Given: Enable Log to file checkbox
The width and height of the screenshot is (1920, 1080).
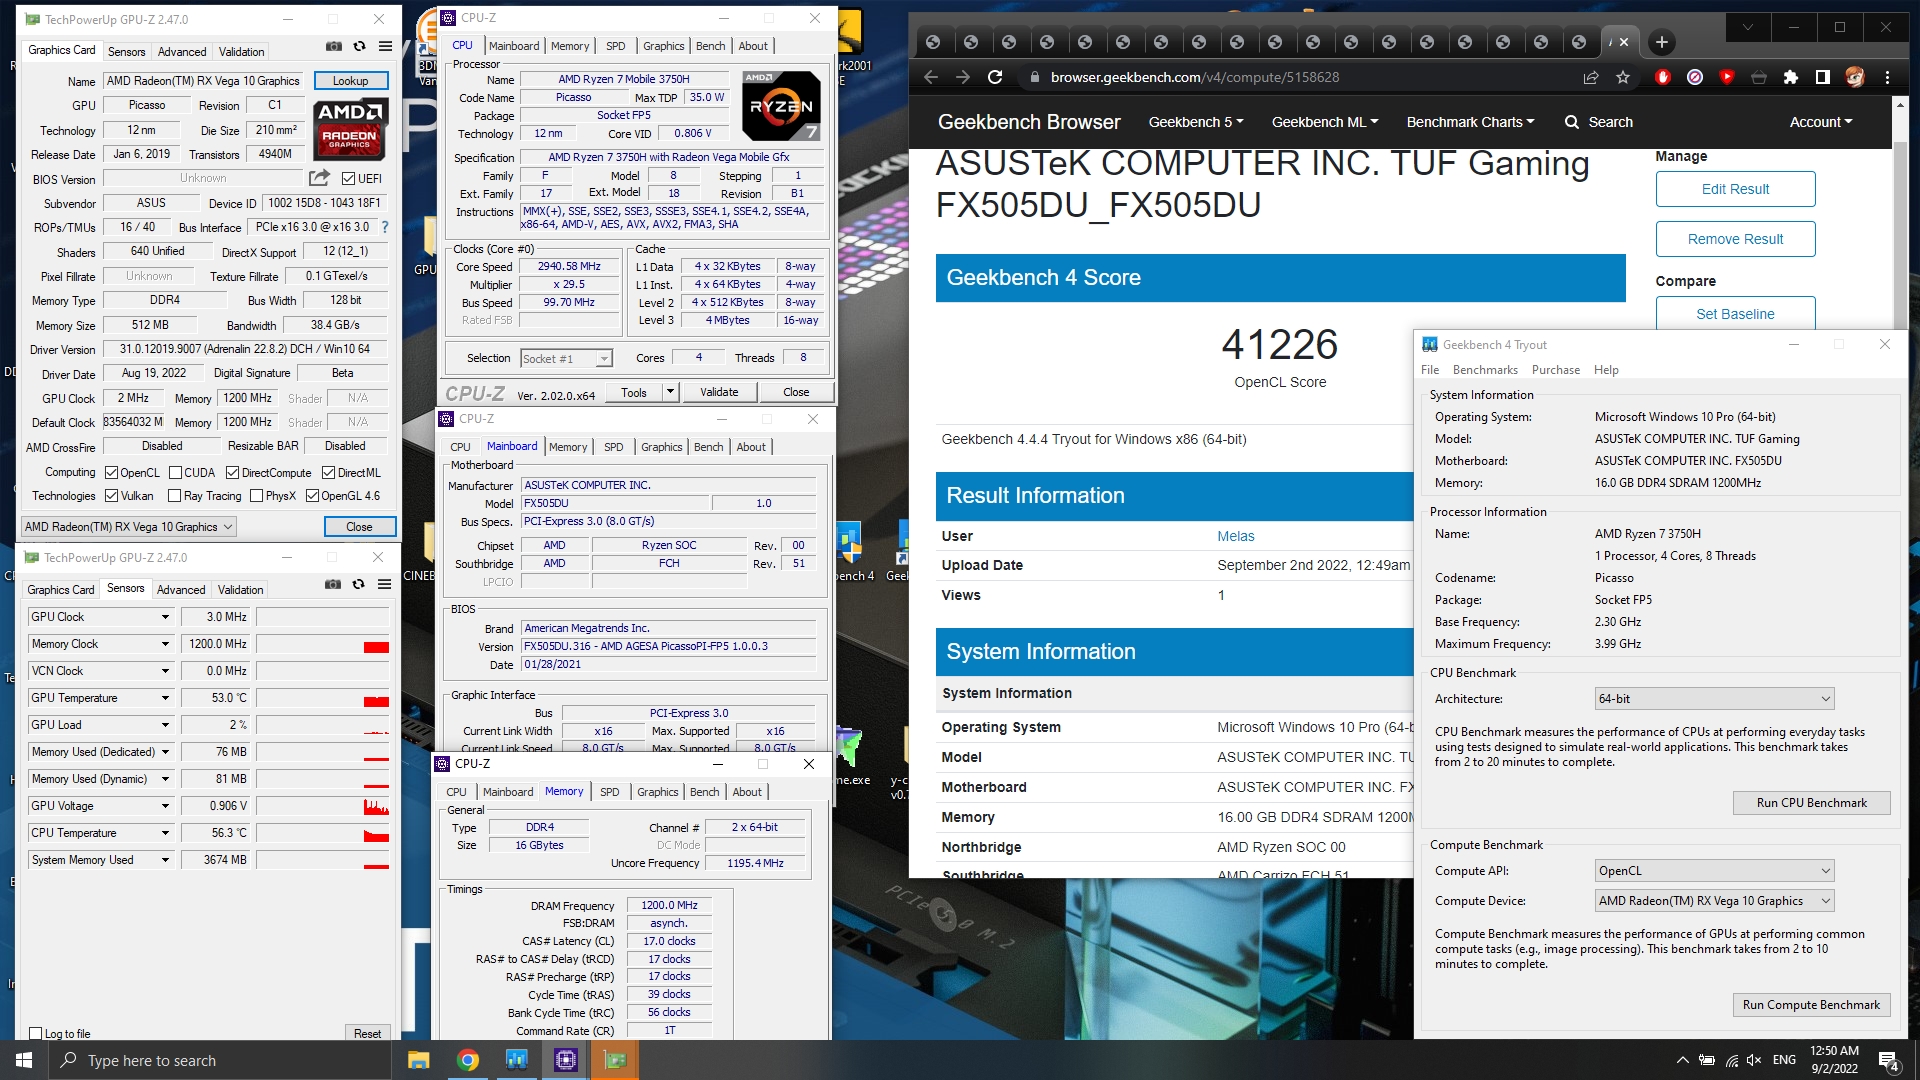Looking at the screenshot, I should pyautogui.click(x=36, y=1033).
